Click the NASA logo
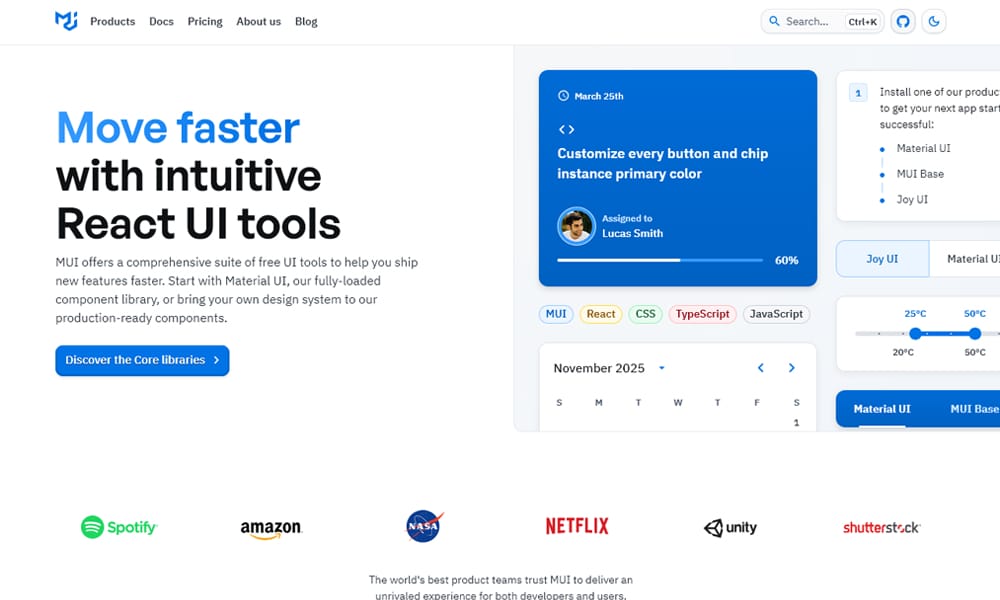1000x600 pixels. coord(424,526)
